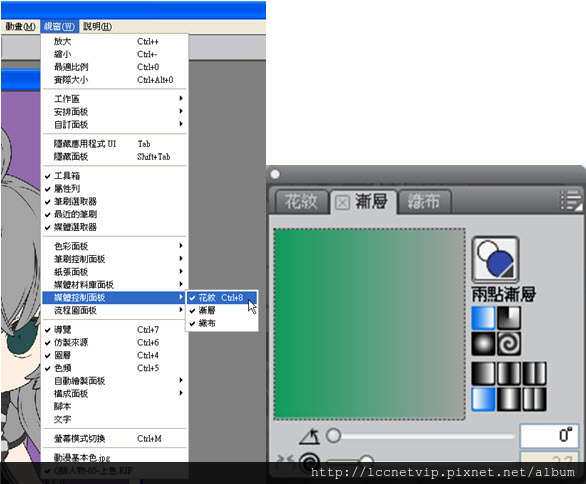586x484 pixels.
Task: Expand the 流程圖面板 submenu
Action: coord(114,310)
